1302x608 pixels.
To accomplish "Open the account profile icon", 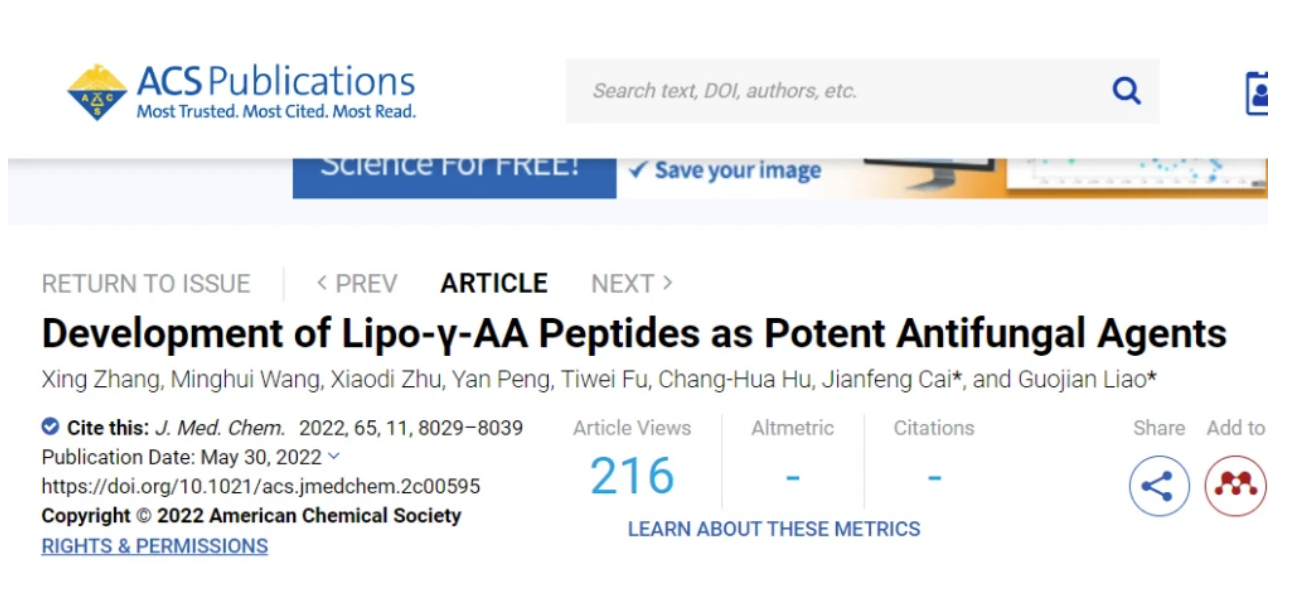I will pyautogui.click(x=1257, y=93).
